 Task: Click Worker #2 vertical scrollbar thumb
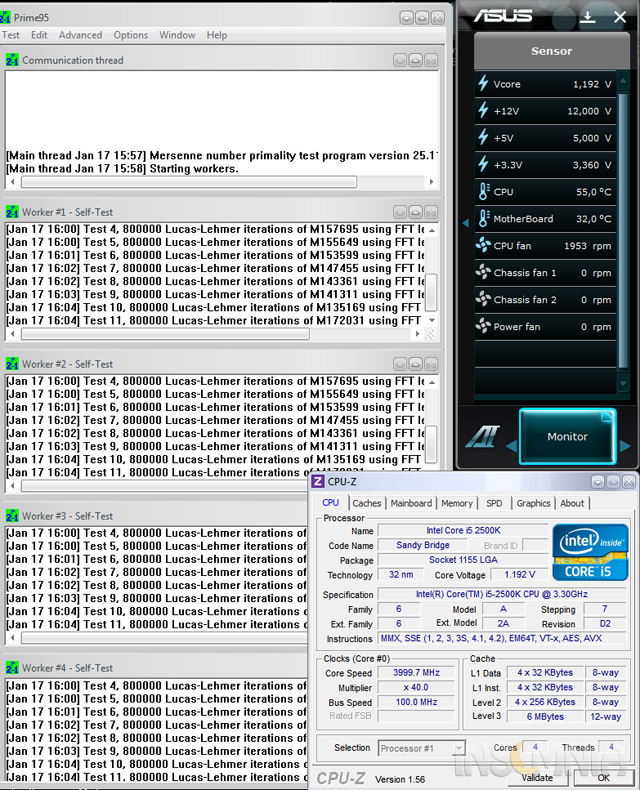(x=431, y=444)
